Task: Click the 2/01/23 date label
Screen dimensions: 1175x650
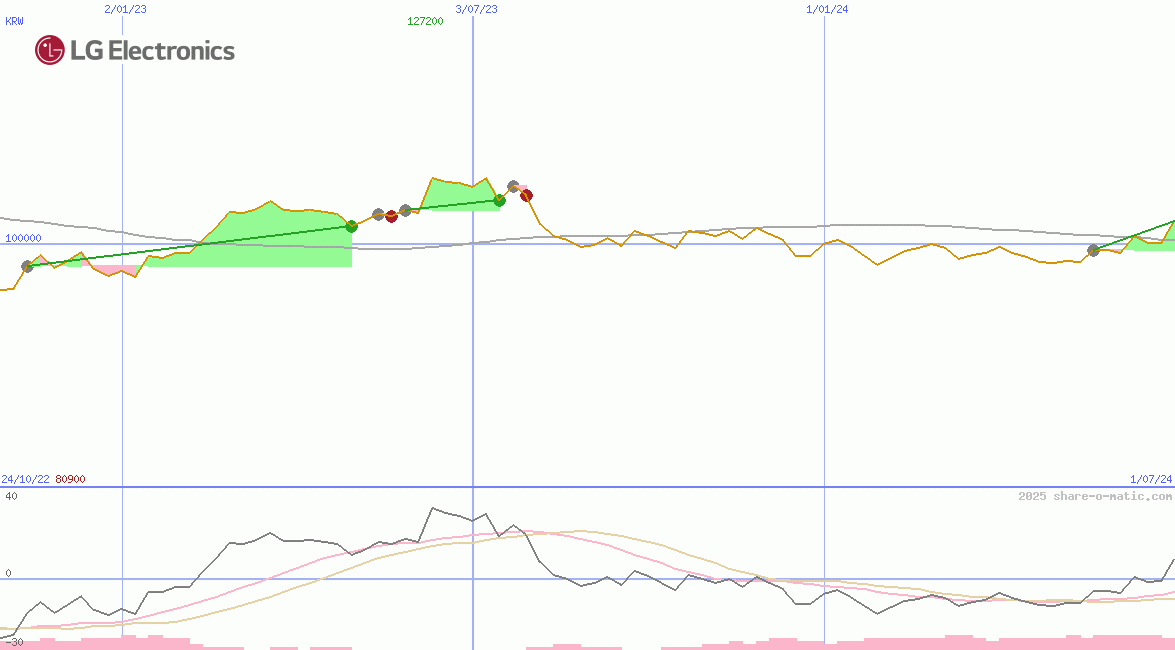Action: [125, 9]
